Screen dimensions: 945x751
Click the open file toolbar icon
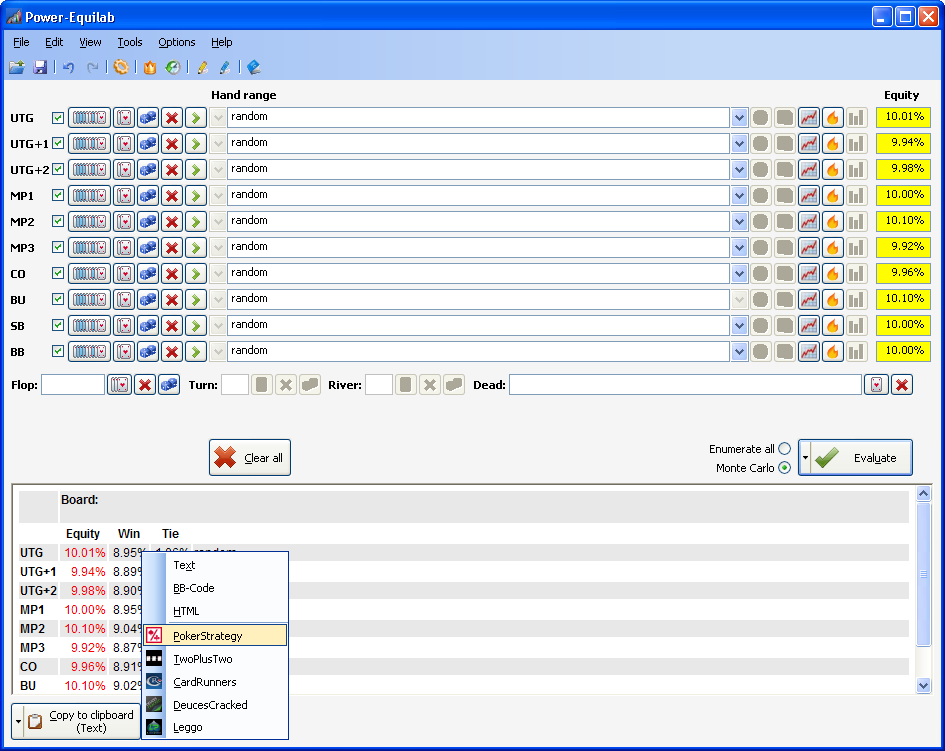17,68
